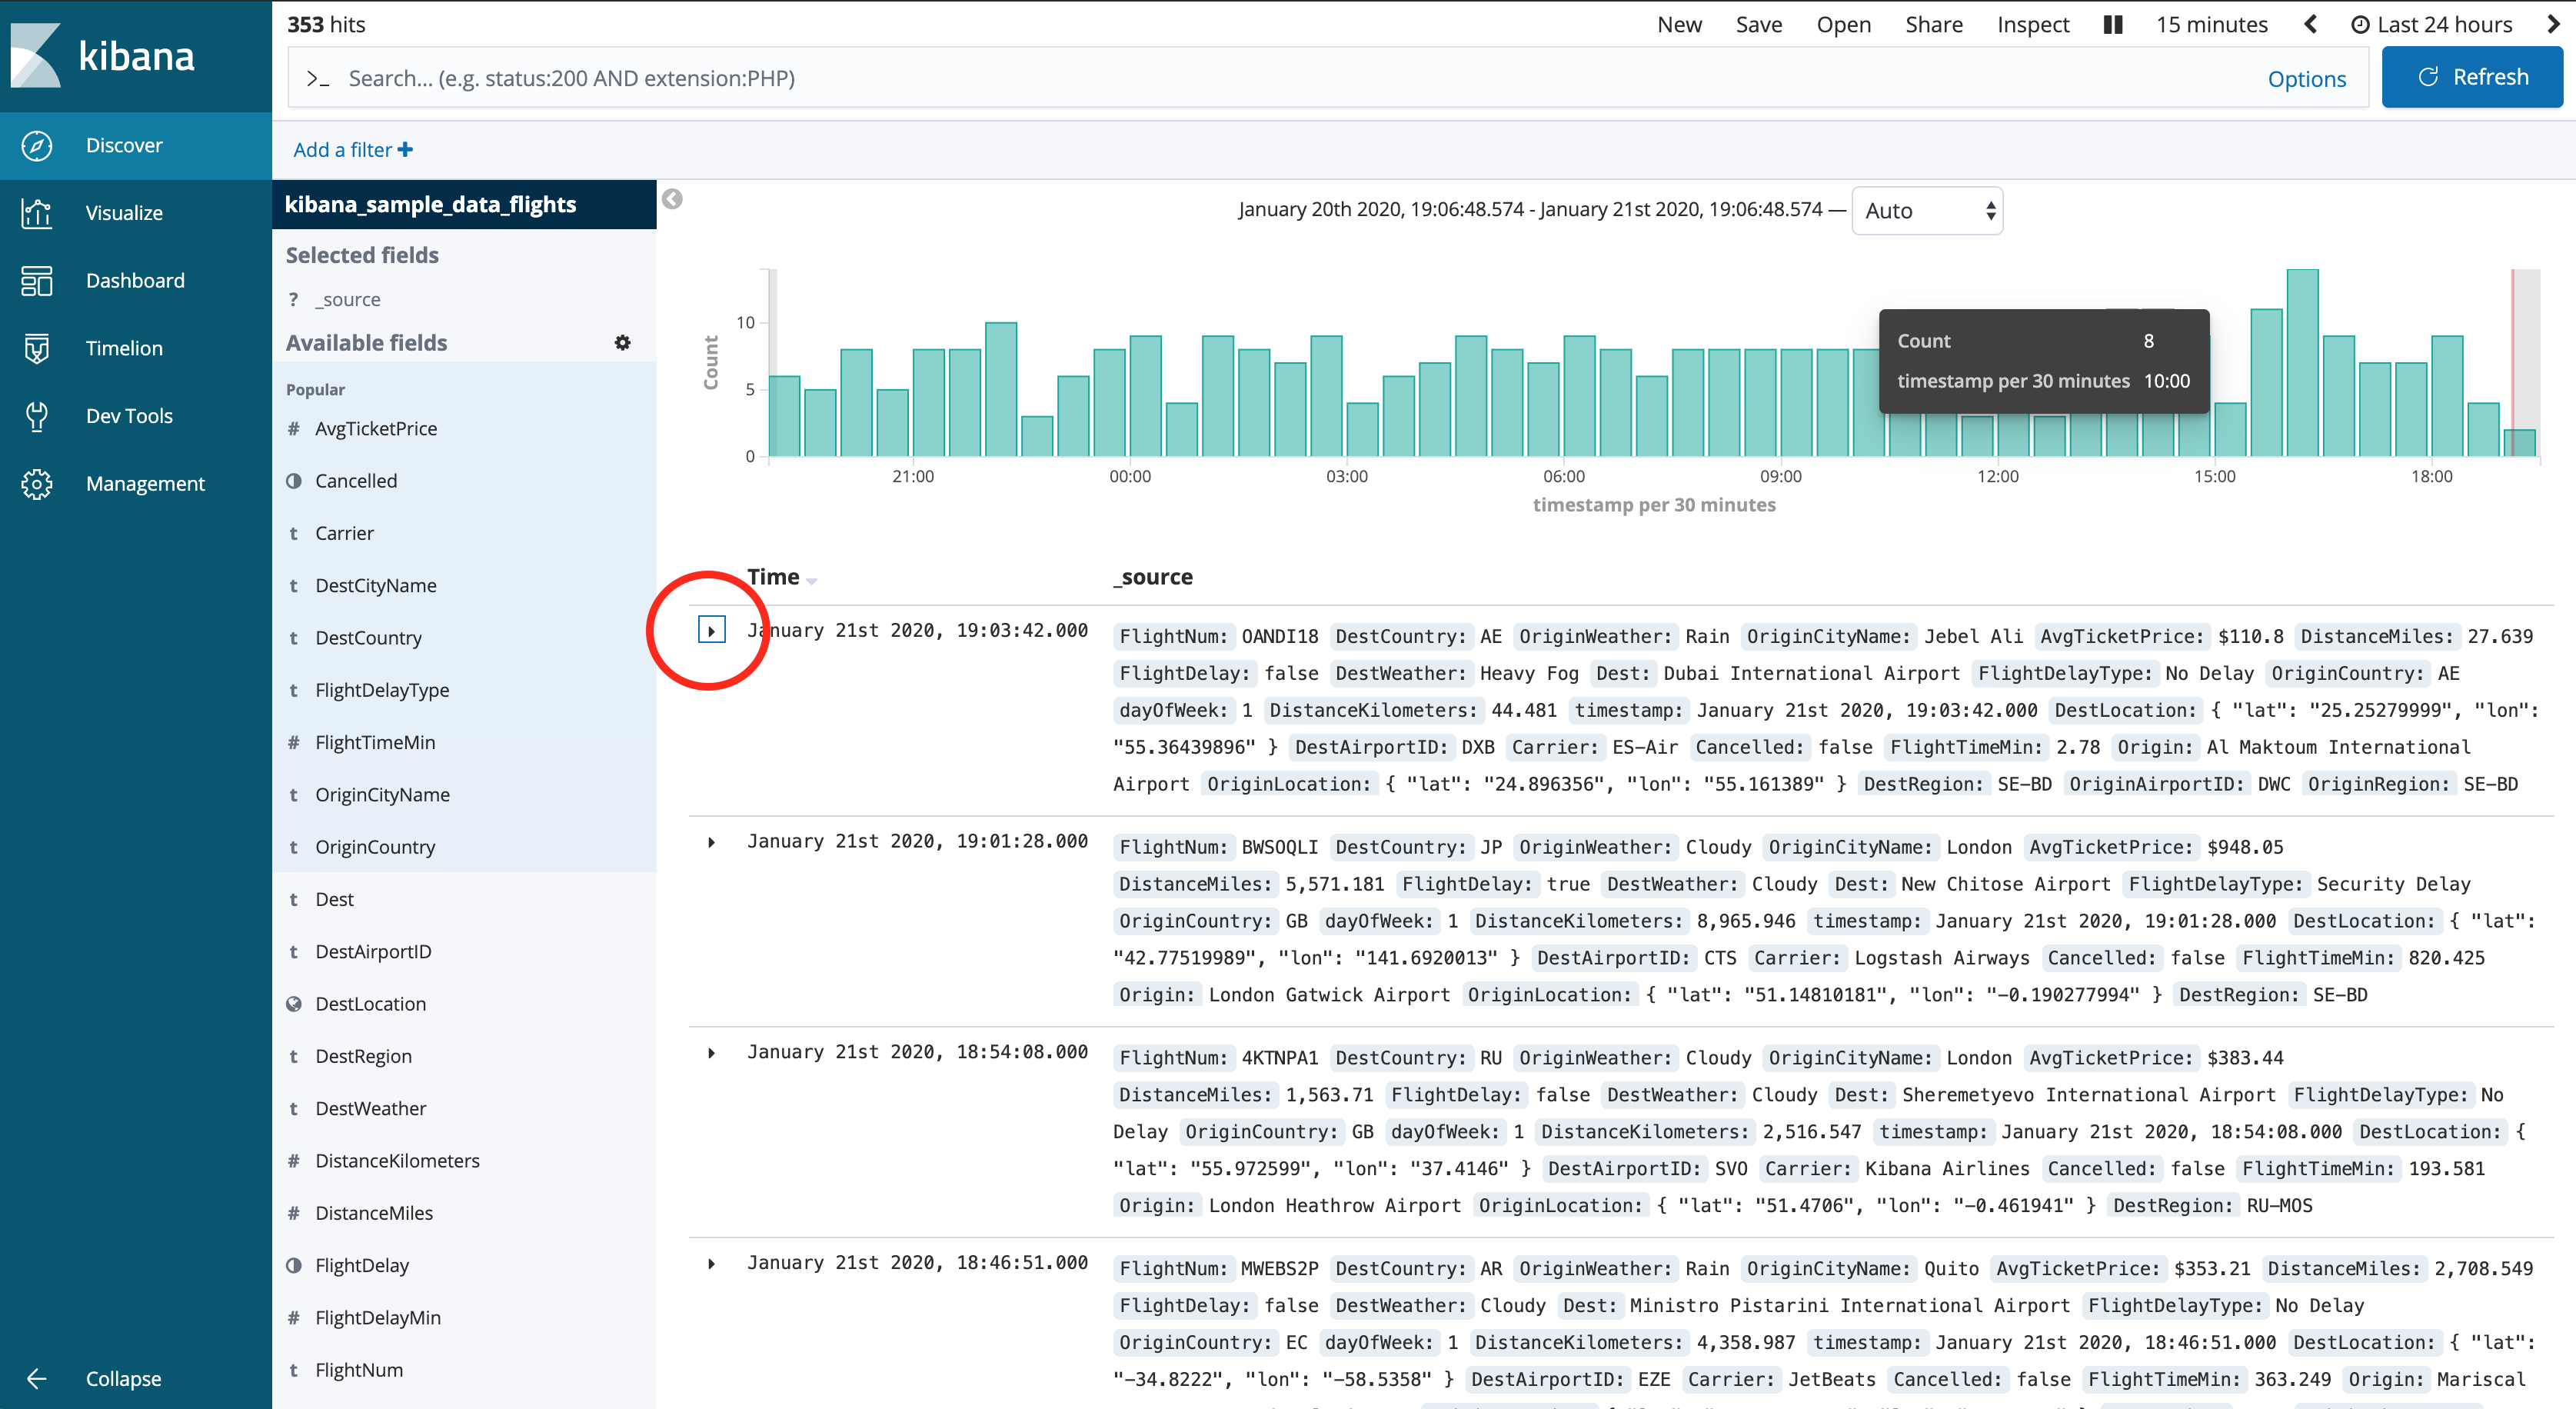Open the Save menu item
The image size is (2576, 1409).
coord(1759,25)
